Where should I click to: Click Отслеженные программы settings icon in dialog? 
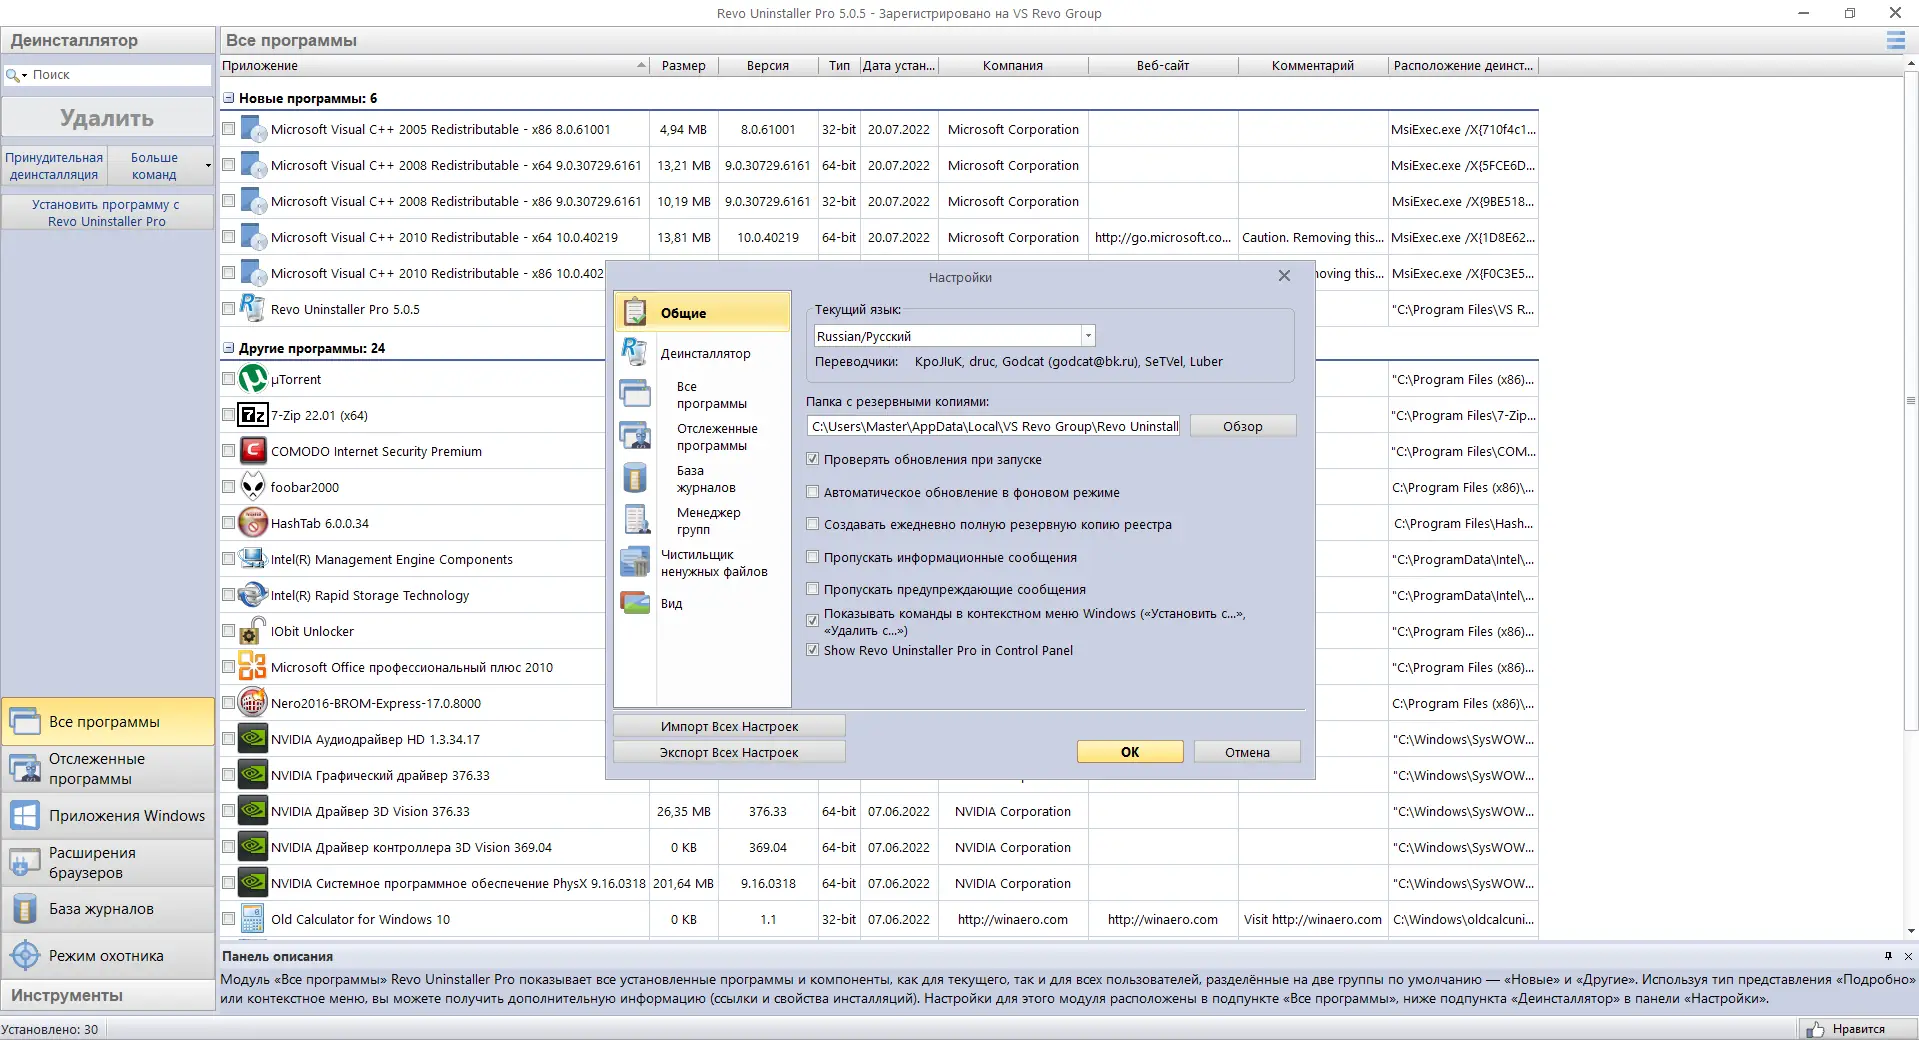[635, 436]
